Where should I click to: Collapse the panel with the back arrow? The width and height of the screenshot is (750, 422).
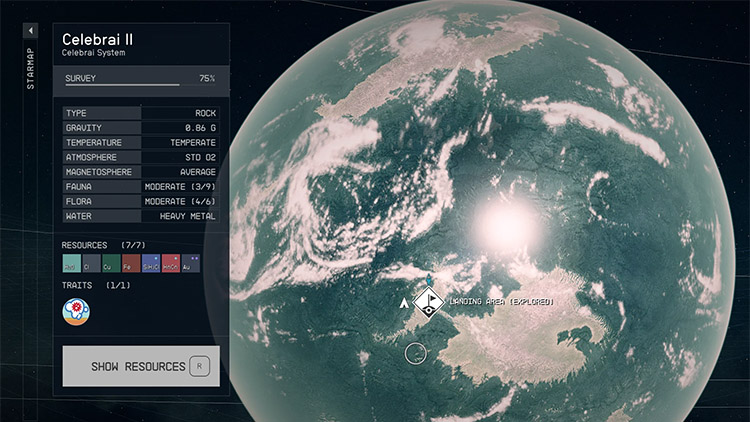click(30, 31)
